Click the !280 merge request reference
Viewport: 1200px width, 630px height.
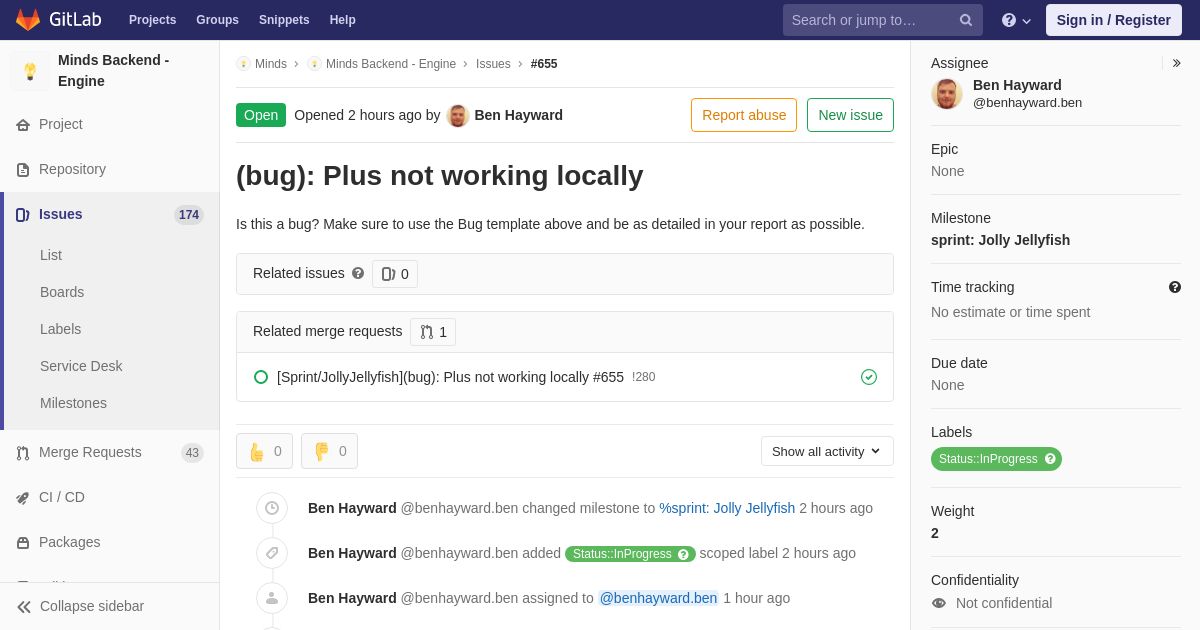pos(644,377)
